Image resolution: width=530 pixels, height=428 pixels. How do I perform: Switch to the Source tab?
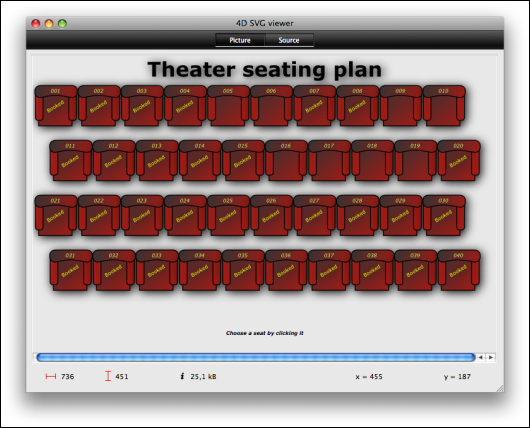(289, 40)
